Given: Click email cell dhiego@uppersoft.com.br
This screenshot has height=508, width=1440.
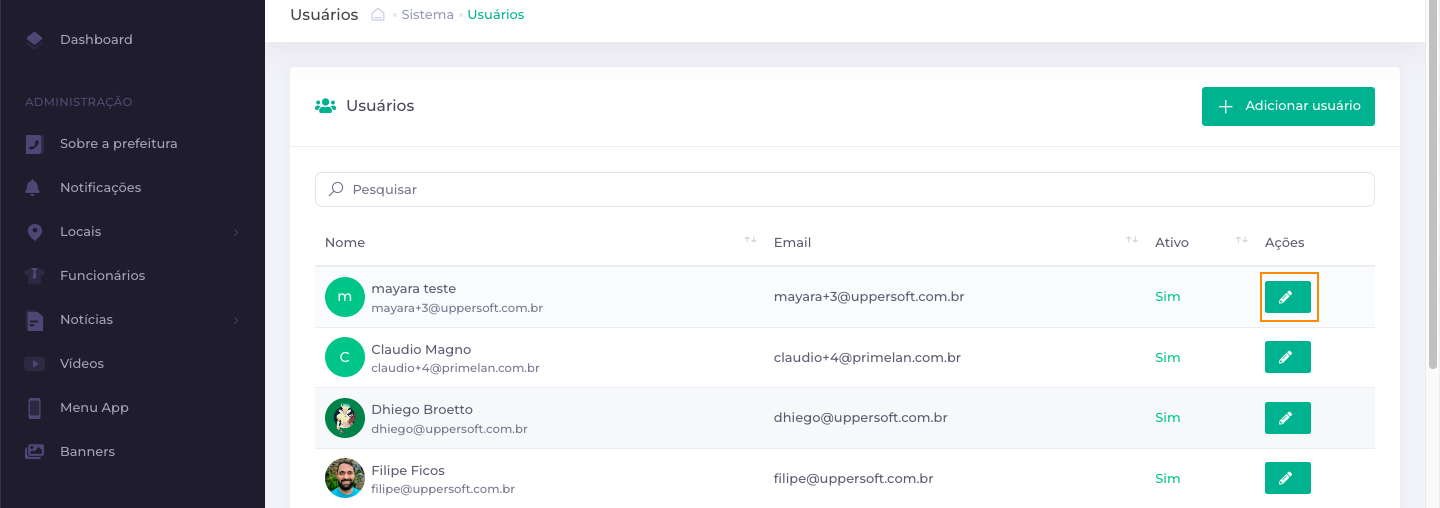Looking at the screenshot, I should pos(861,418).
